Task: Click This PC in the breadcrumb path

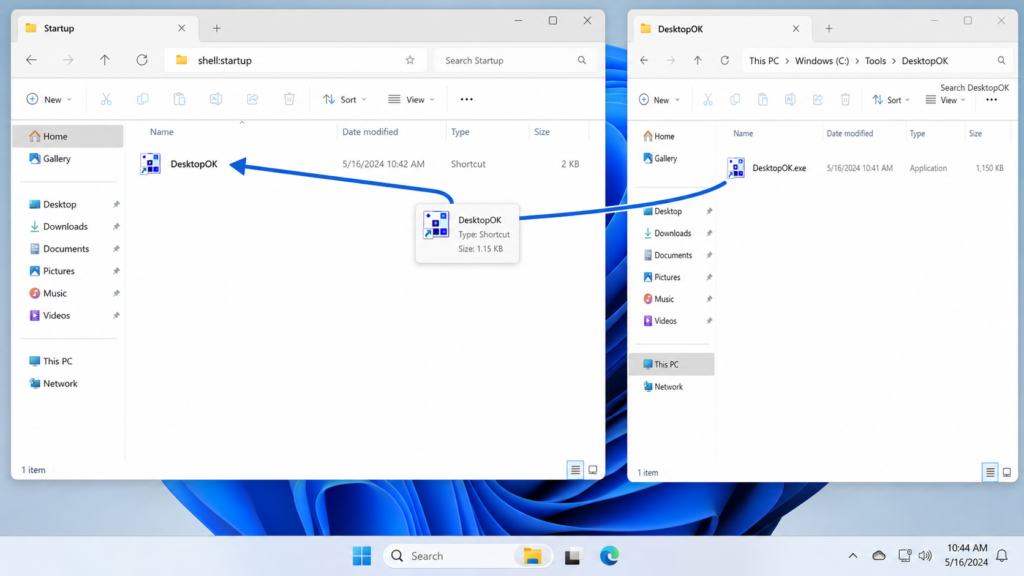Action: [x=763, y=61]
